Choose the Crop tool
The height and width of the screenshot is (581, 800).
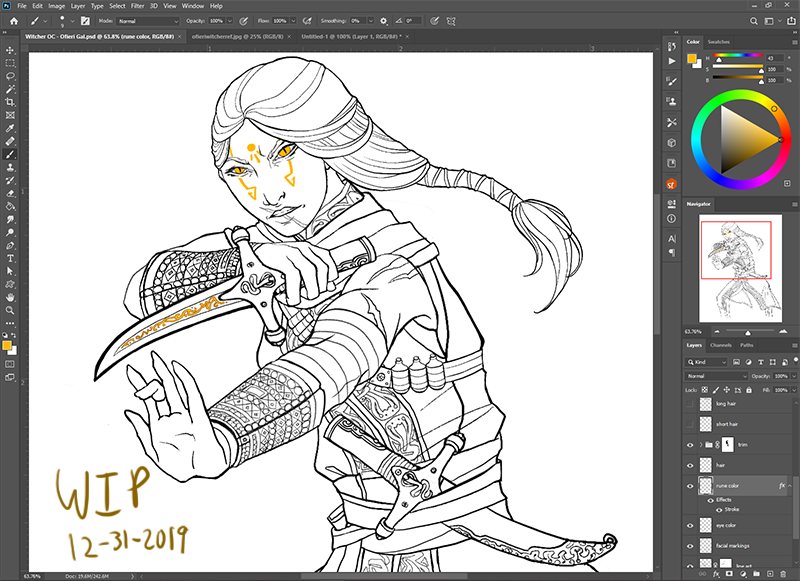[x=10, y=102]
